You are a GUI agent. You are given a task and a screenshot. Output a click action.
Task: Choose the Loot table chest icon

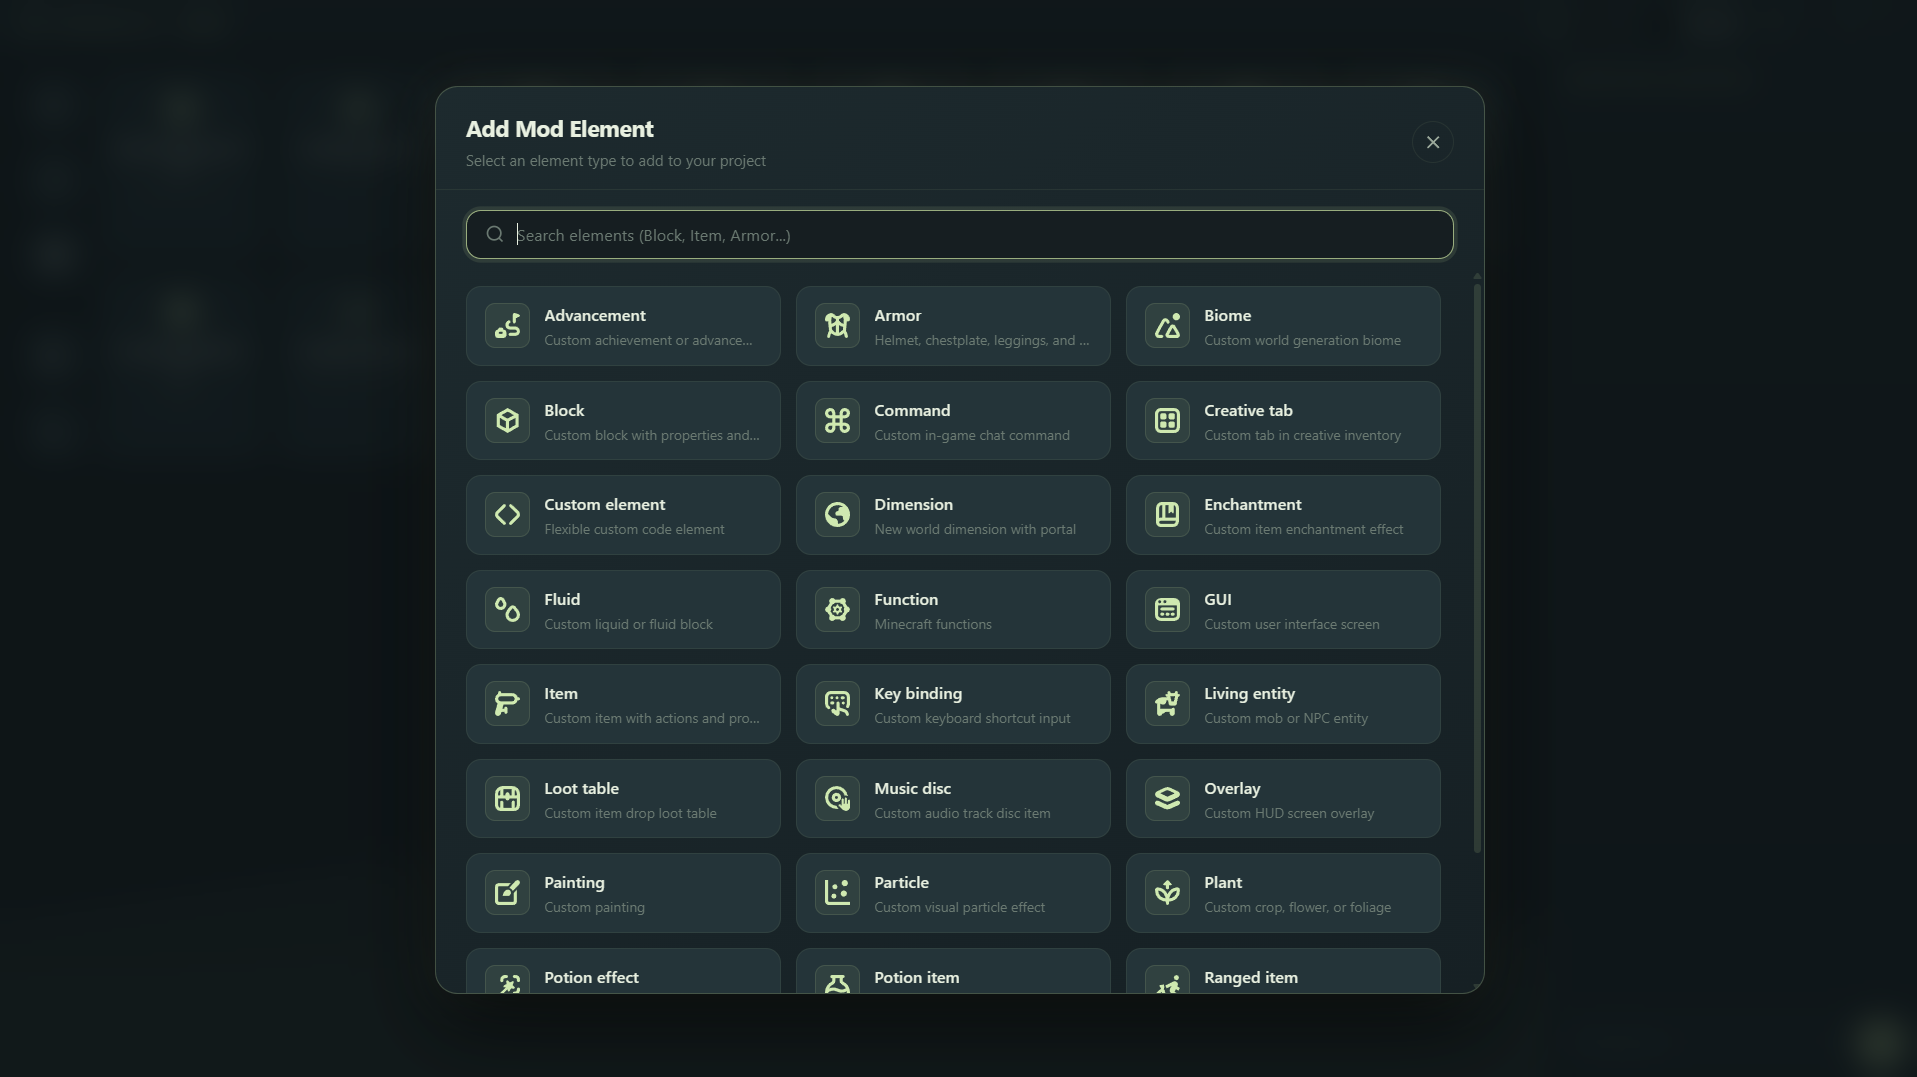tap(507, 799)
